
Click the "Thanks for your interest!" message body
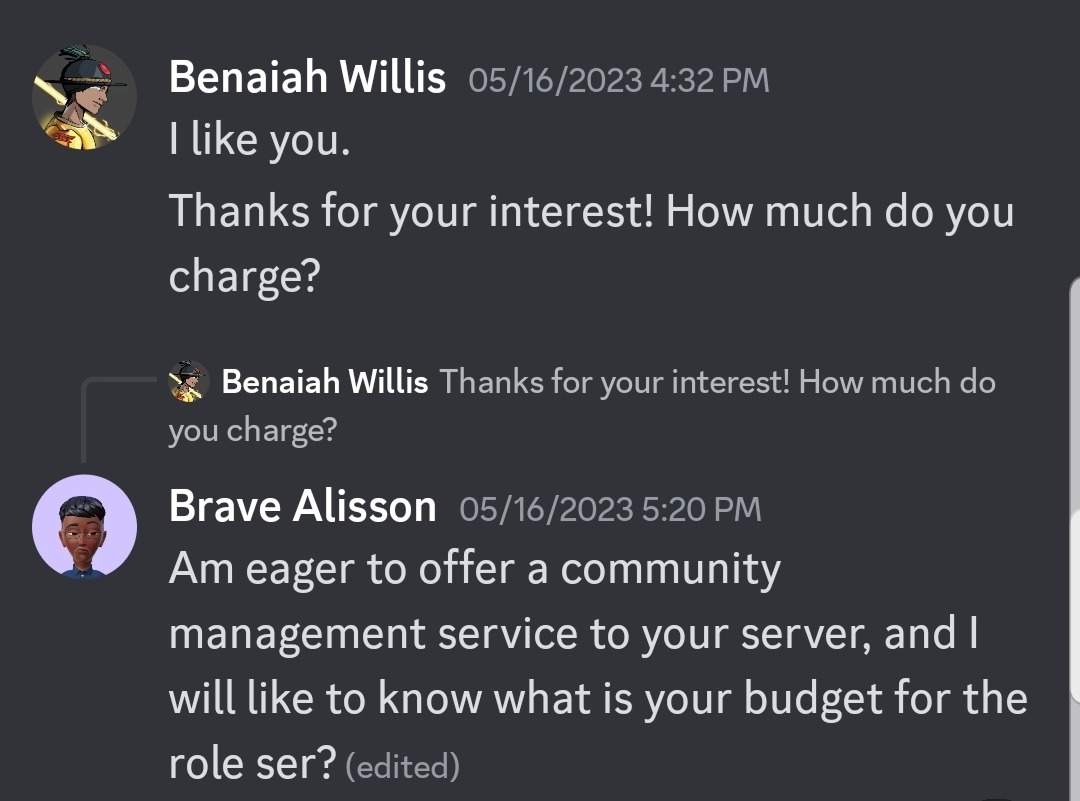(x=590, y=212)
